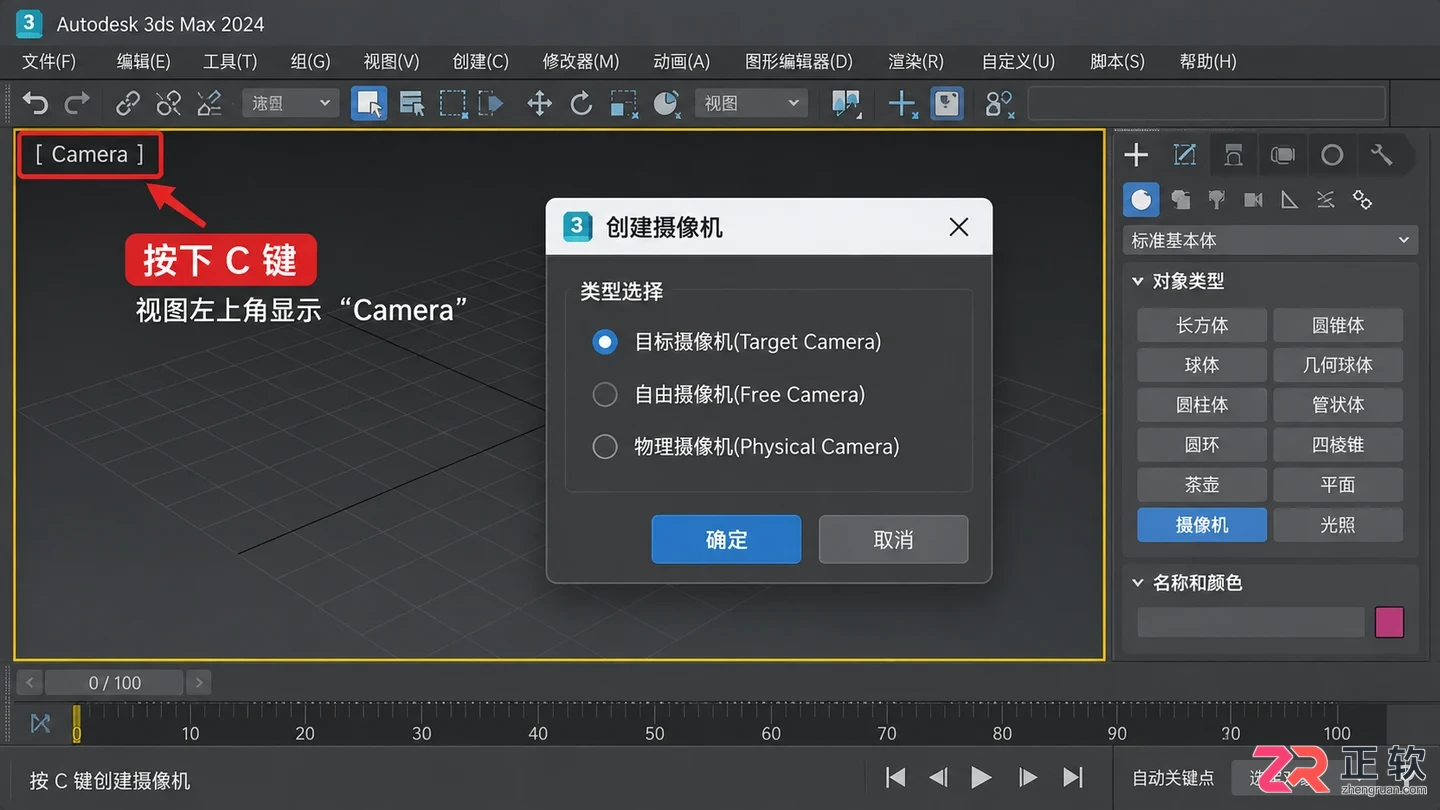Click the Undo arrow in the toolbar
Viewport: 1440px width, 810px height.
tap(35, 103)
